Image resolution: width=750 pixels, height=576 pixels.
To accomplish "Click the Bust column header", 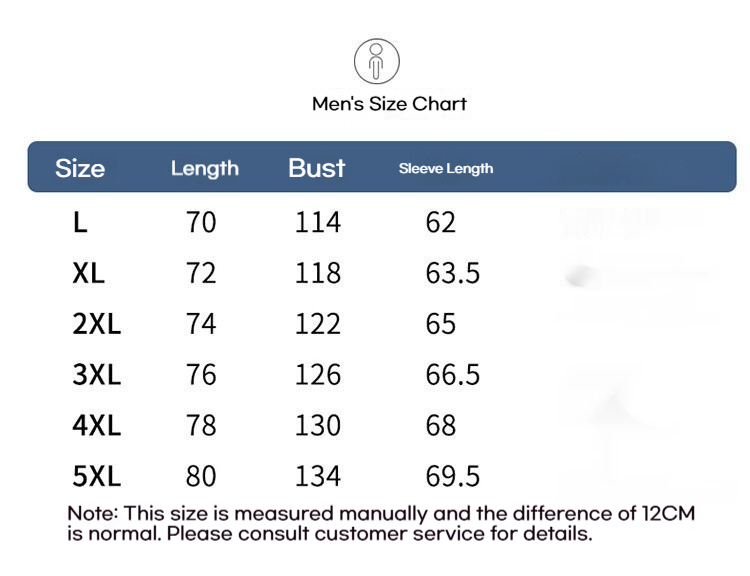I will coord(316,168).
